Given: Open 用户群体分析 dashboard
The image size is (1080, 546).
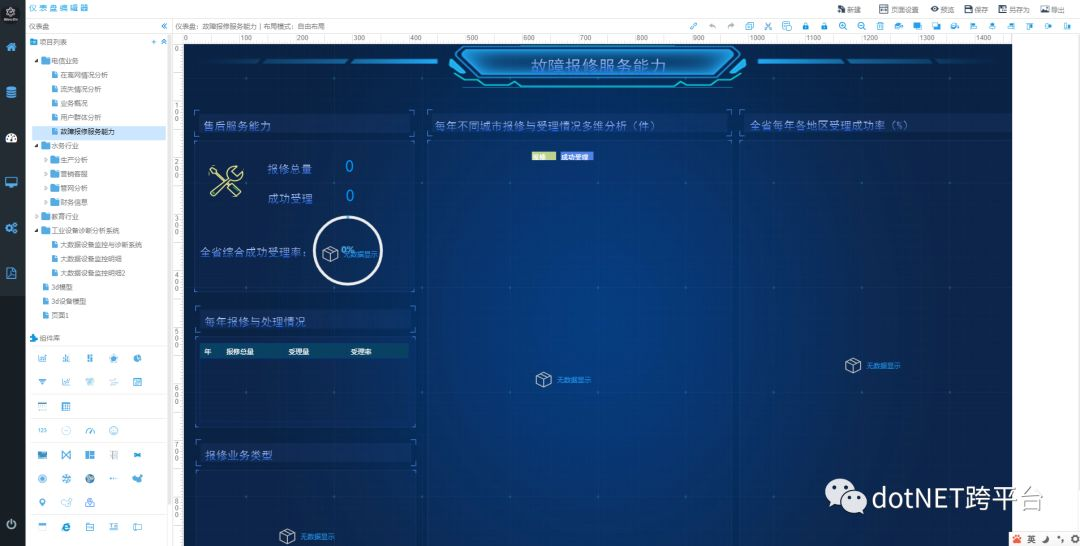Looking at the screenshot, I should point(81,117).
